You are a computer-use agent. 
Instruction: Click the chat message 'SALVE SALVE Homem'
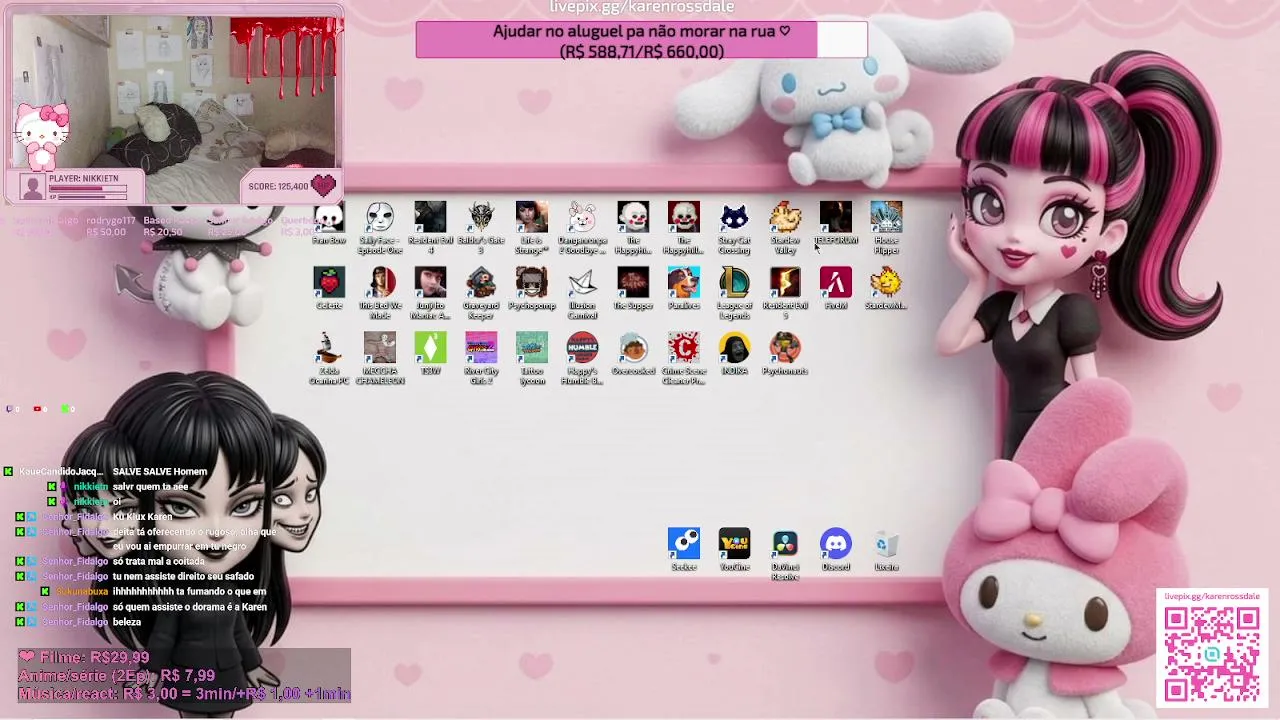pos(160,471)
